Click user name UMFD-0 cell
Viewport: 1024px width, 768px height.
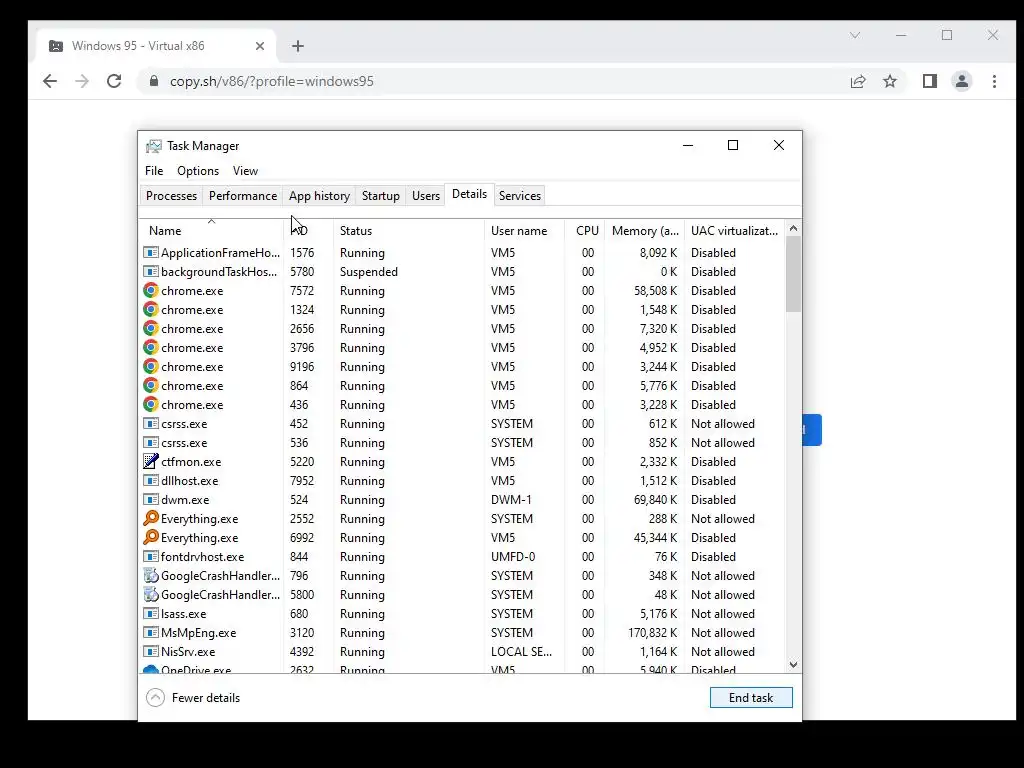click(513, 556)
